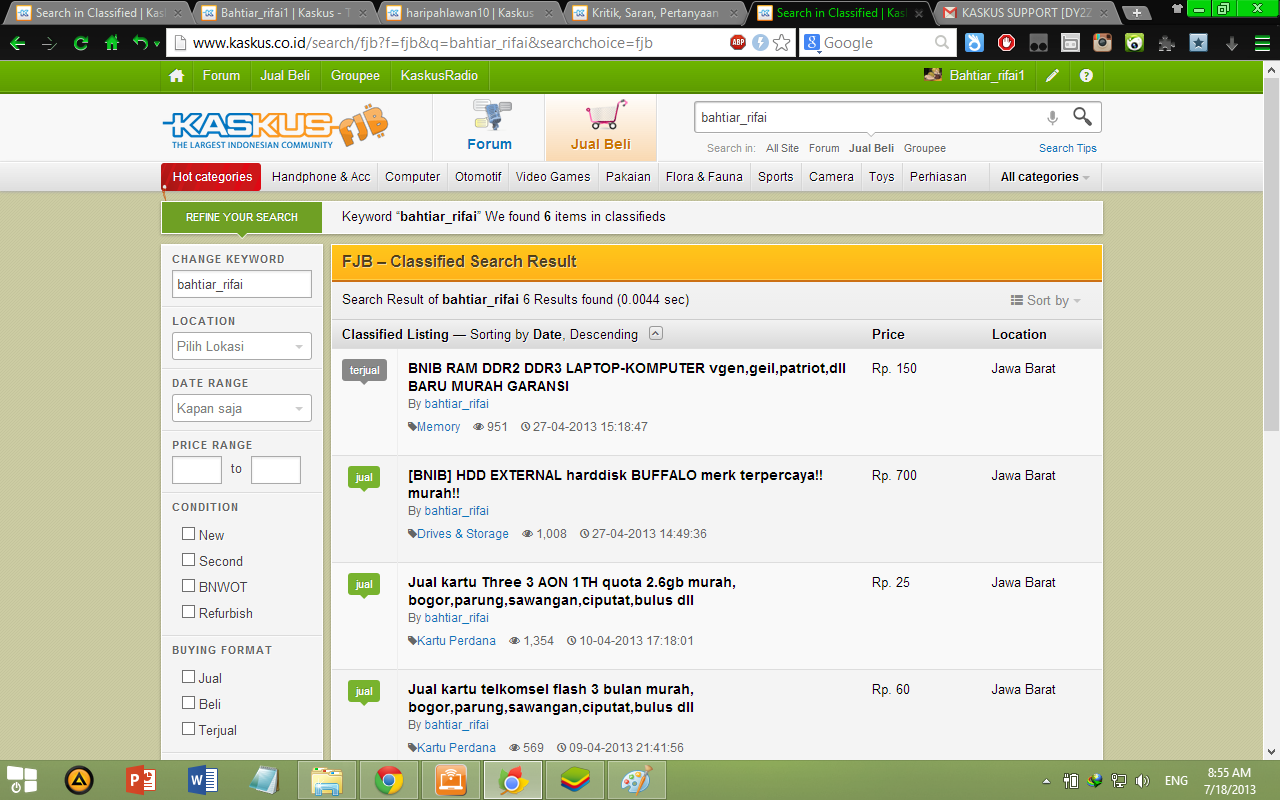The width and height of the screenshot is (1280, 800).
Task: Switch to the KASKUS SUPPORT Gmail tab
Action: [1025, 13]
